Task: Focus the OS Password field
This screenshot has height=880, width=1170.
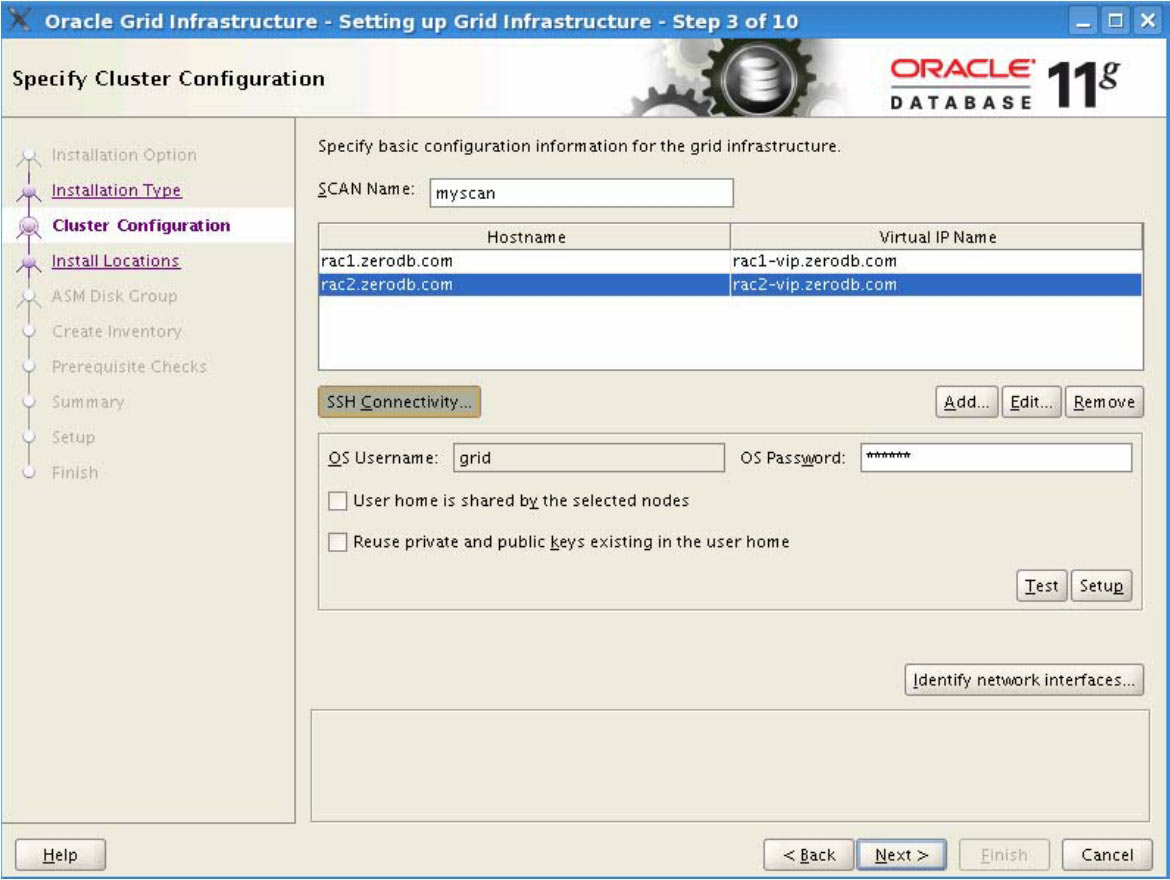Action: point(995,458)
